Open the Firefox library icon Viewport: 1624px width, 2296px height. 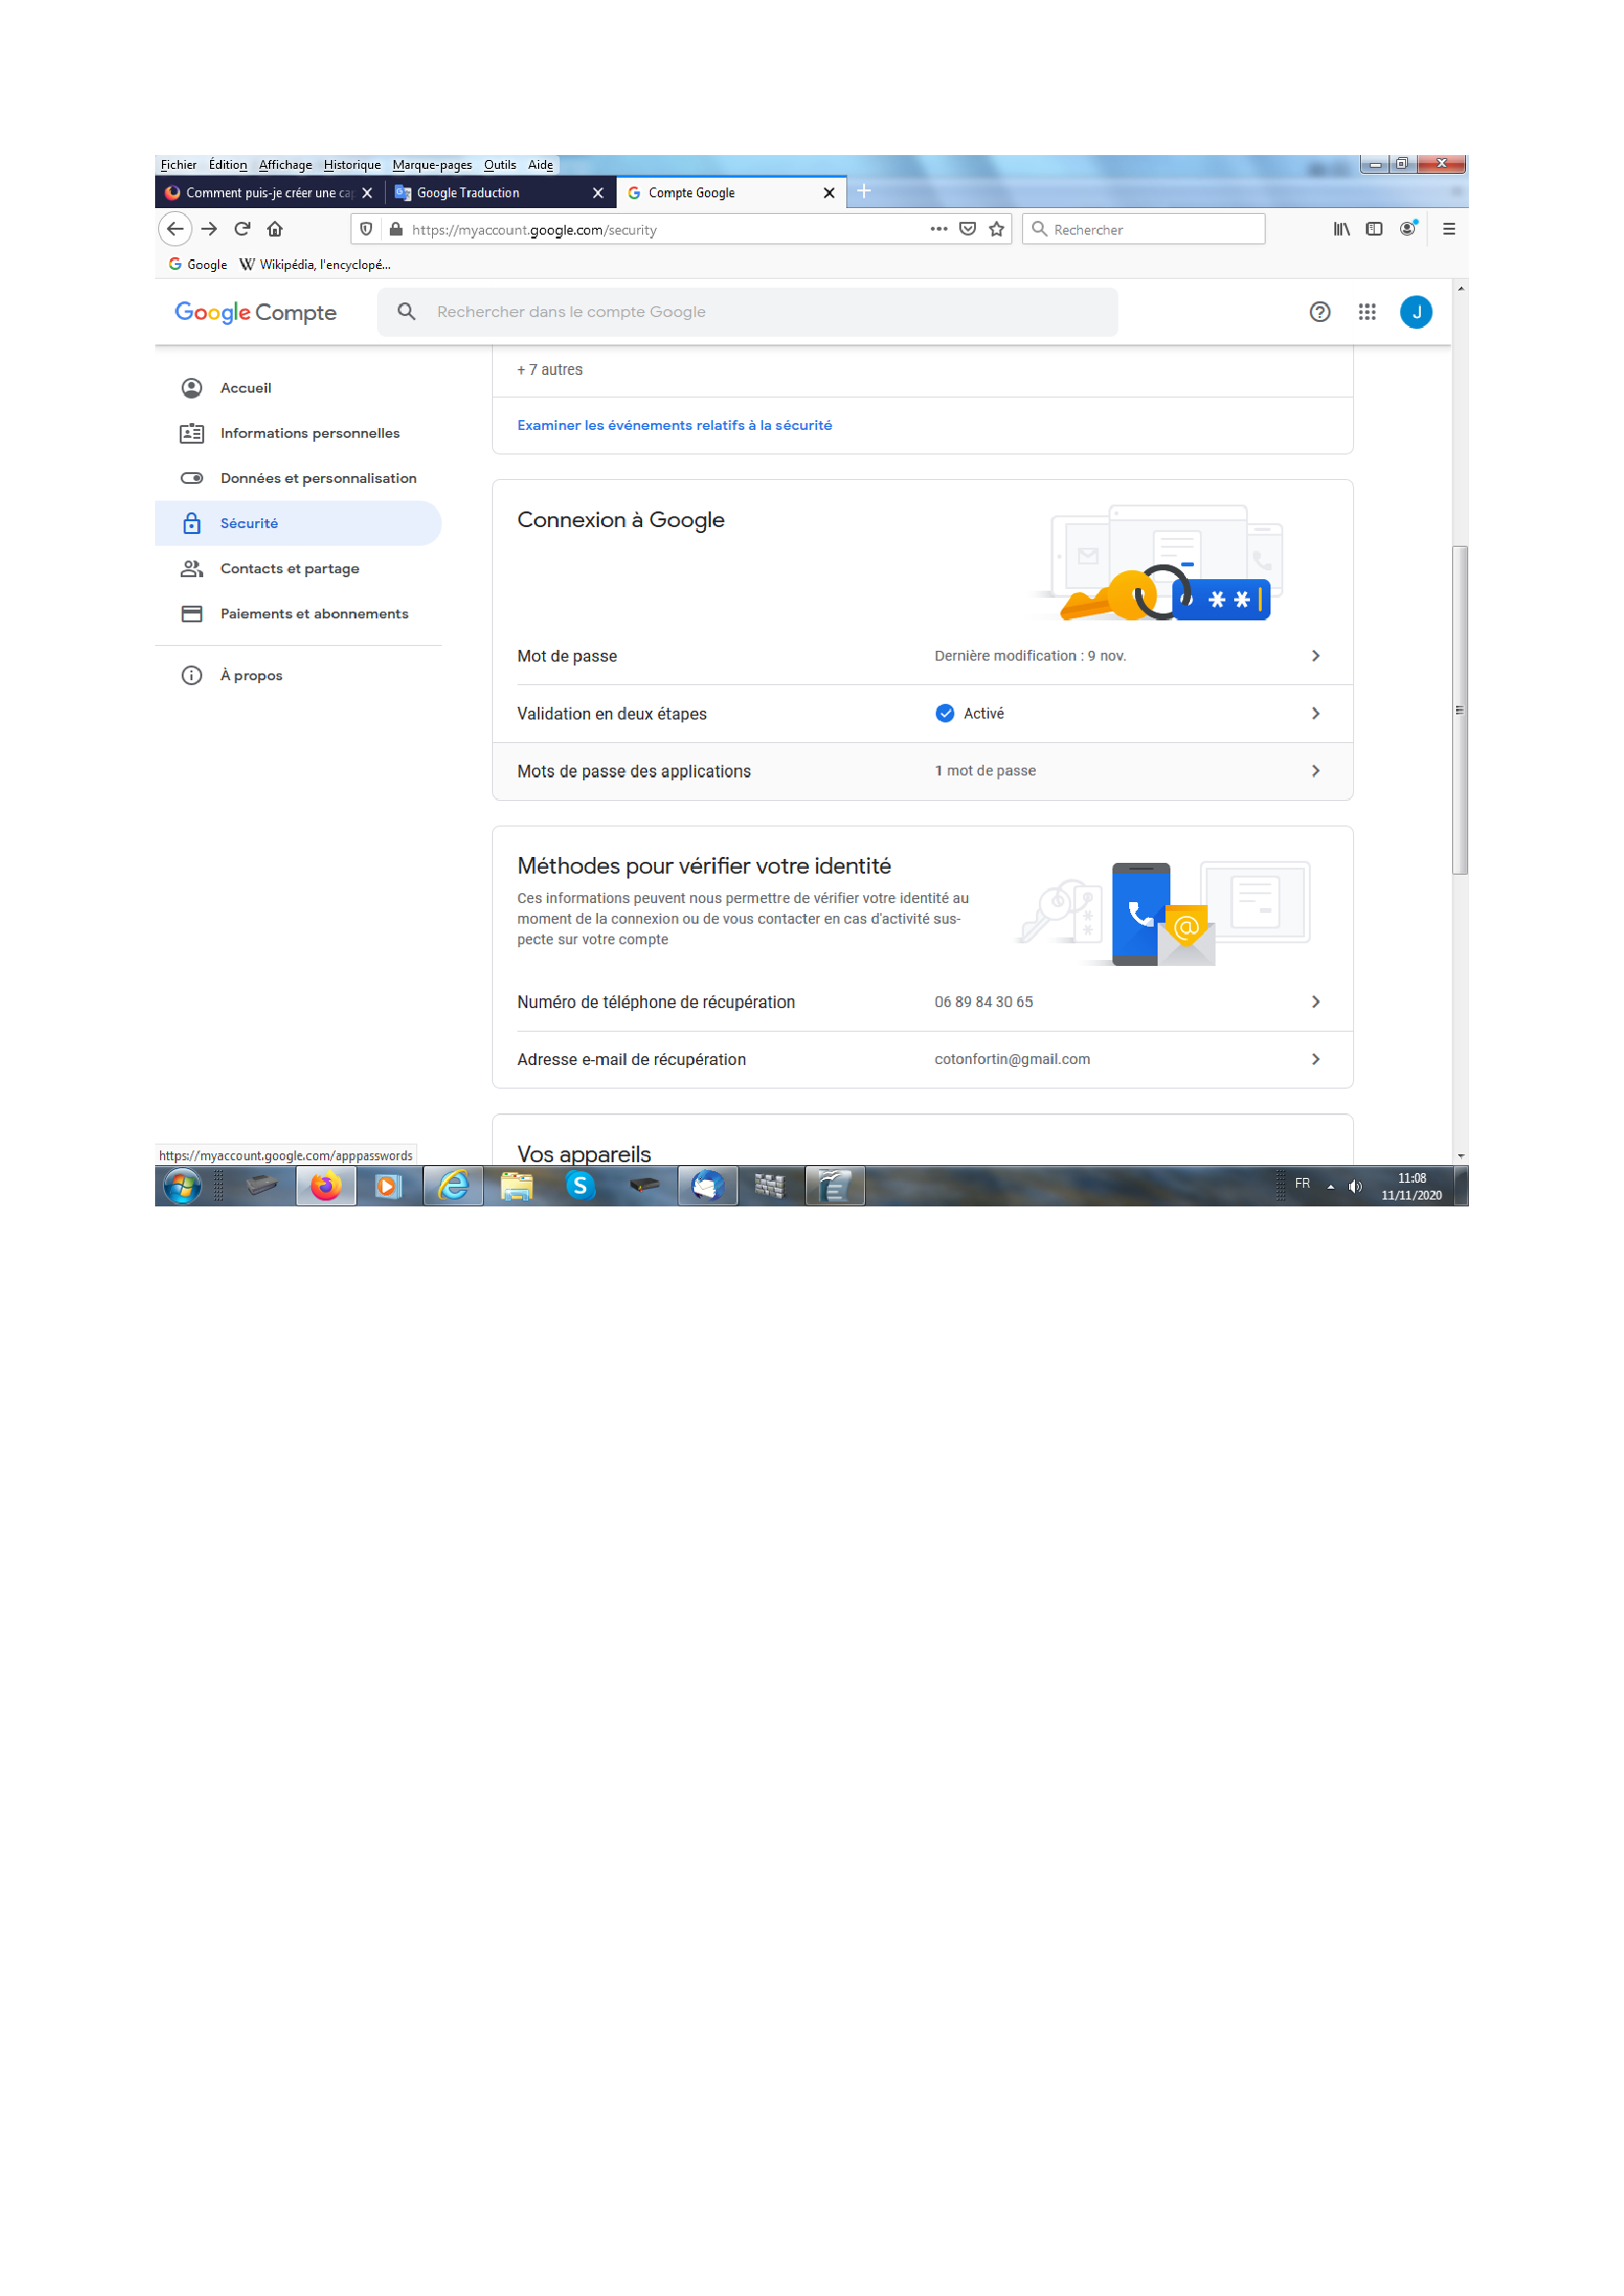1342,229
